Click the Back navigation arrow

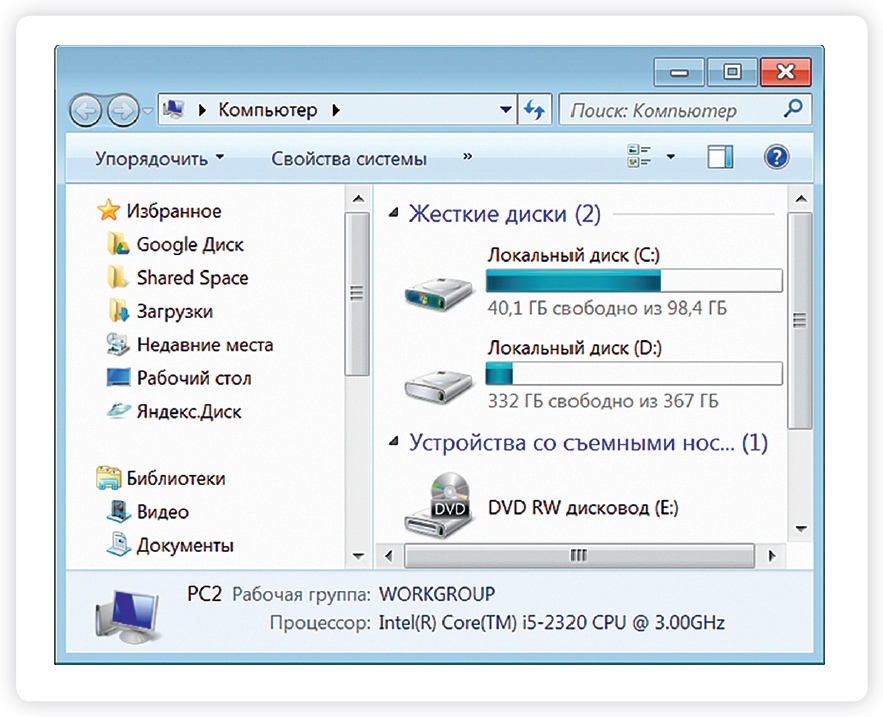coord(86,110)
